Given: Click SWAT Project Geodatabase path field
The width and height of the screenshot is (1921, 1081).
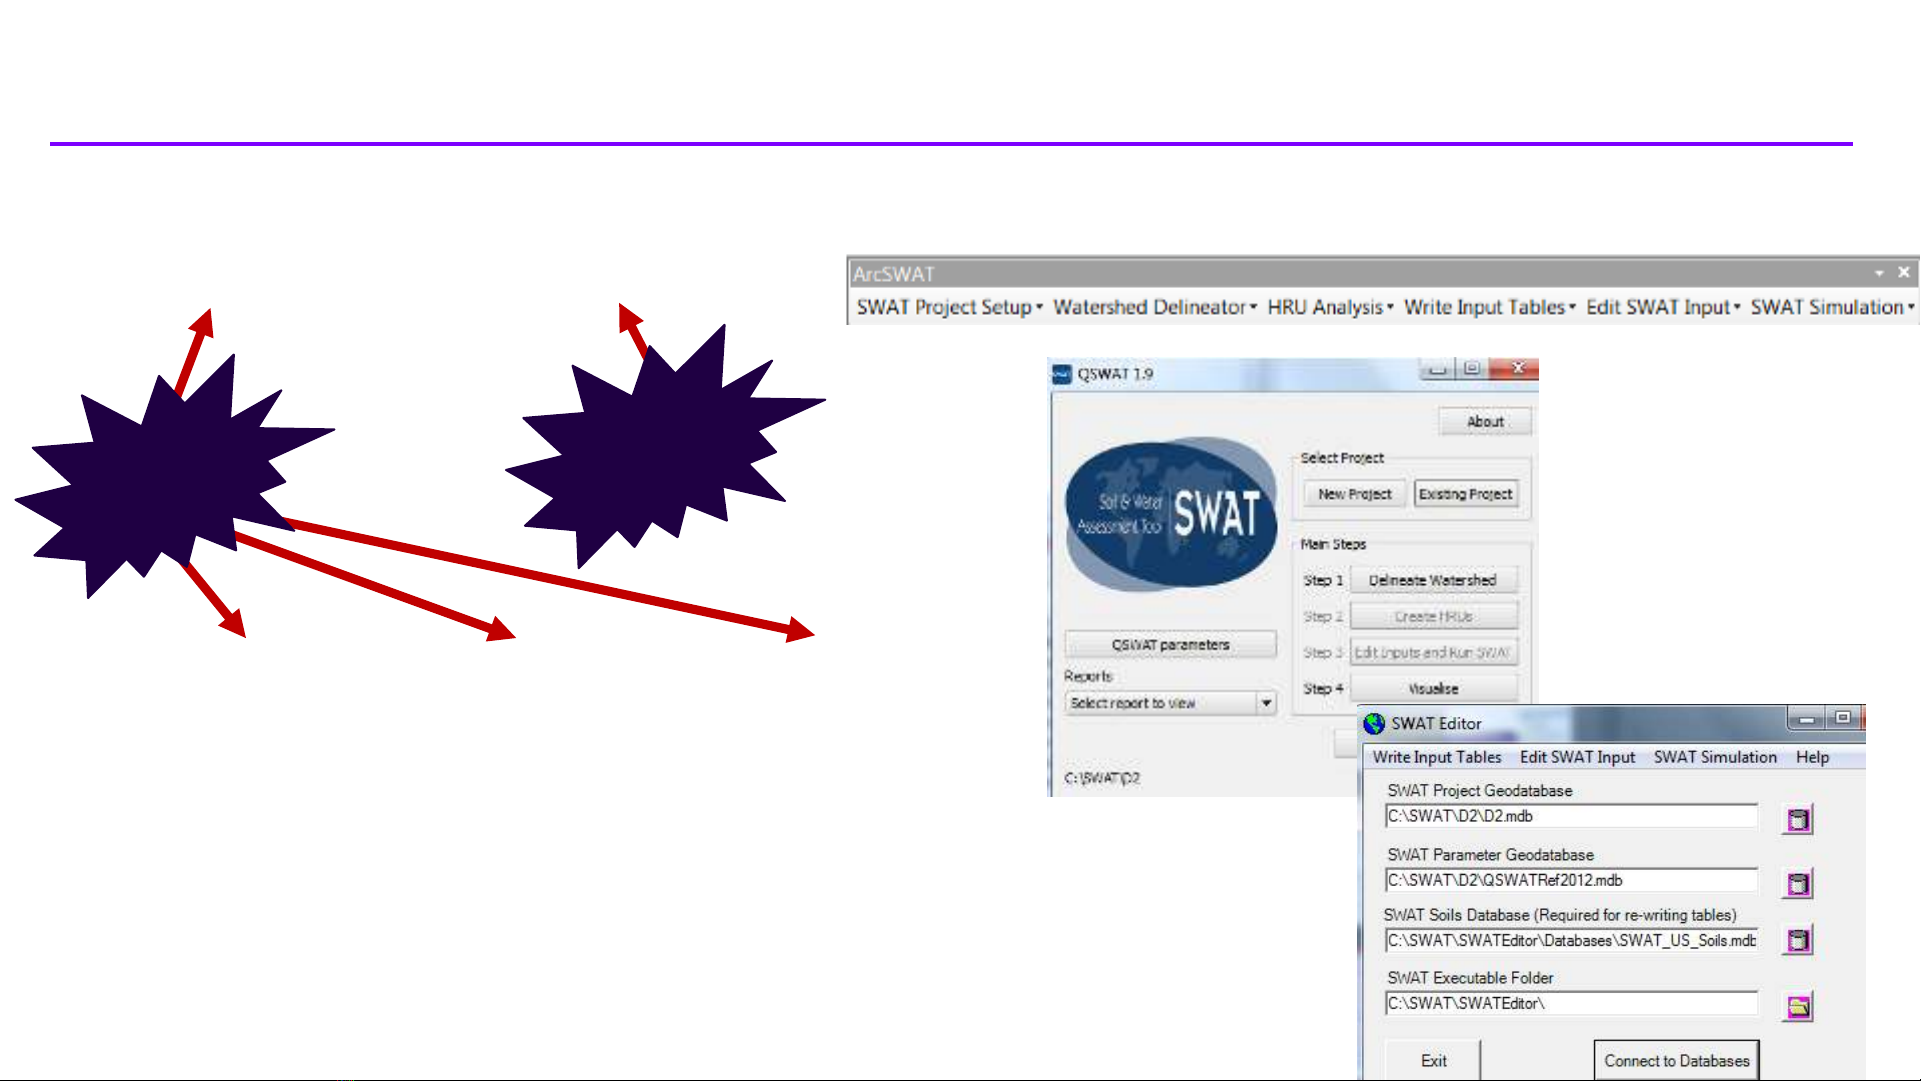Looking at the screenshot, I should coord(1571,816).
